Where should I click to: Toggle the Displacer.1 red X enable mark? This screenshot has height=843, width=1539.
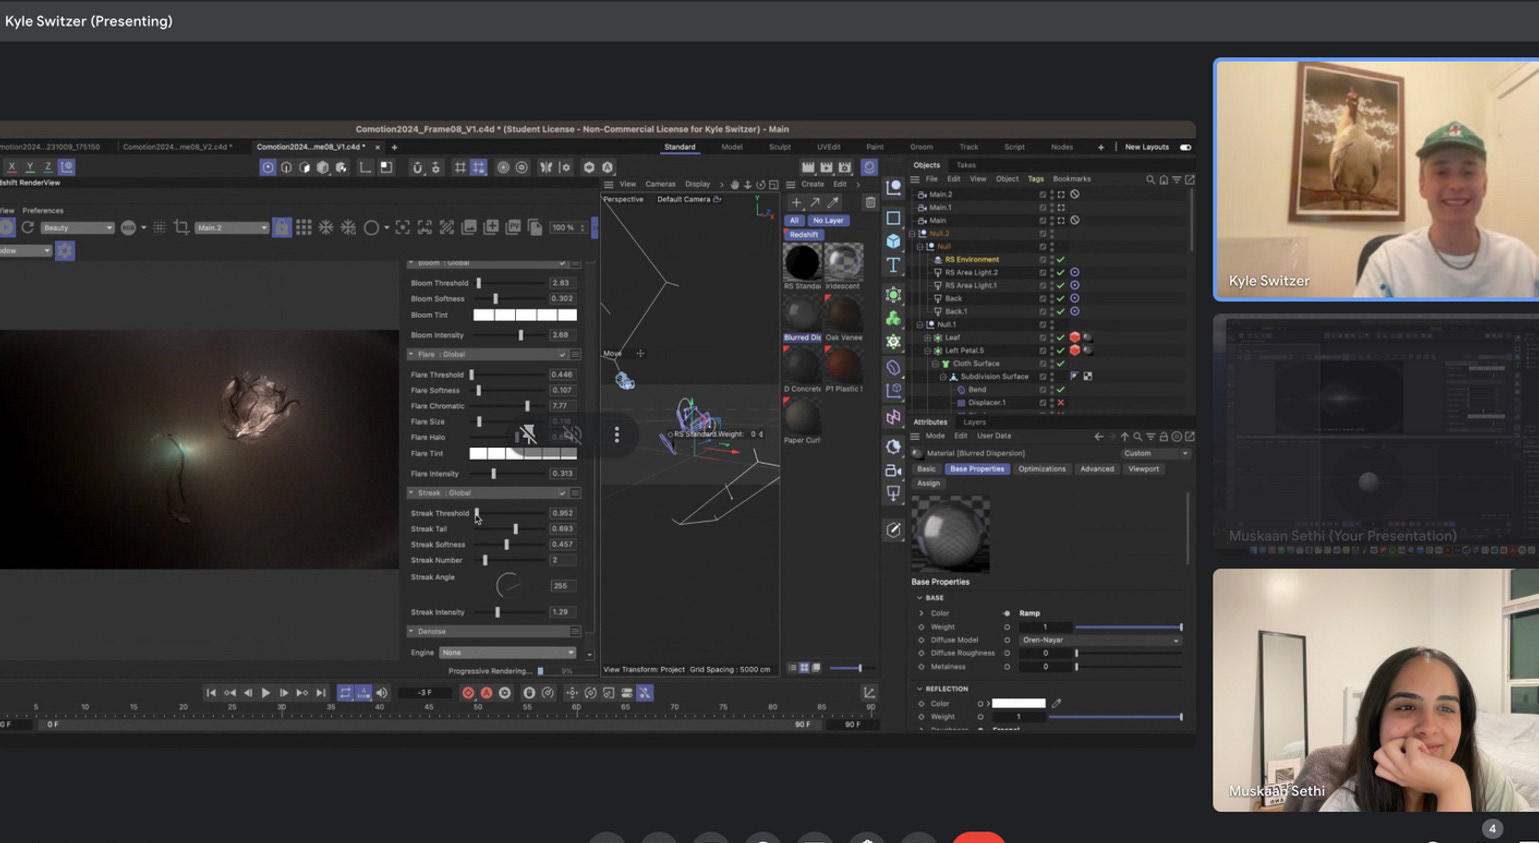(1061, 402)
